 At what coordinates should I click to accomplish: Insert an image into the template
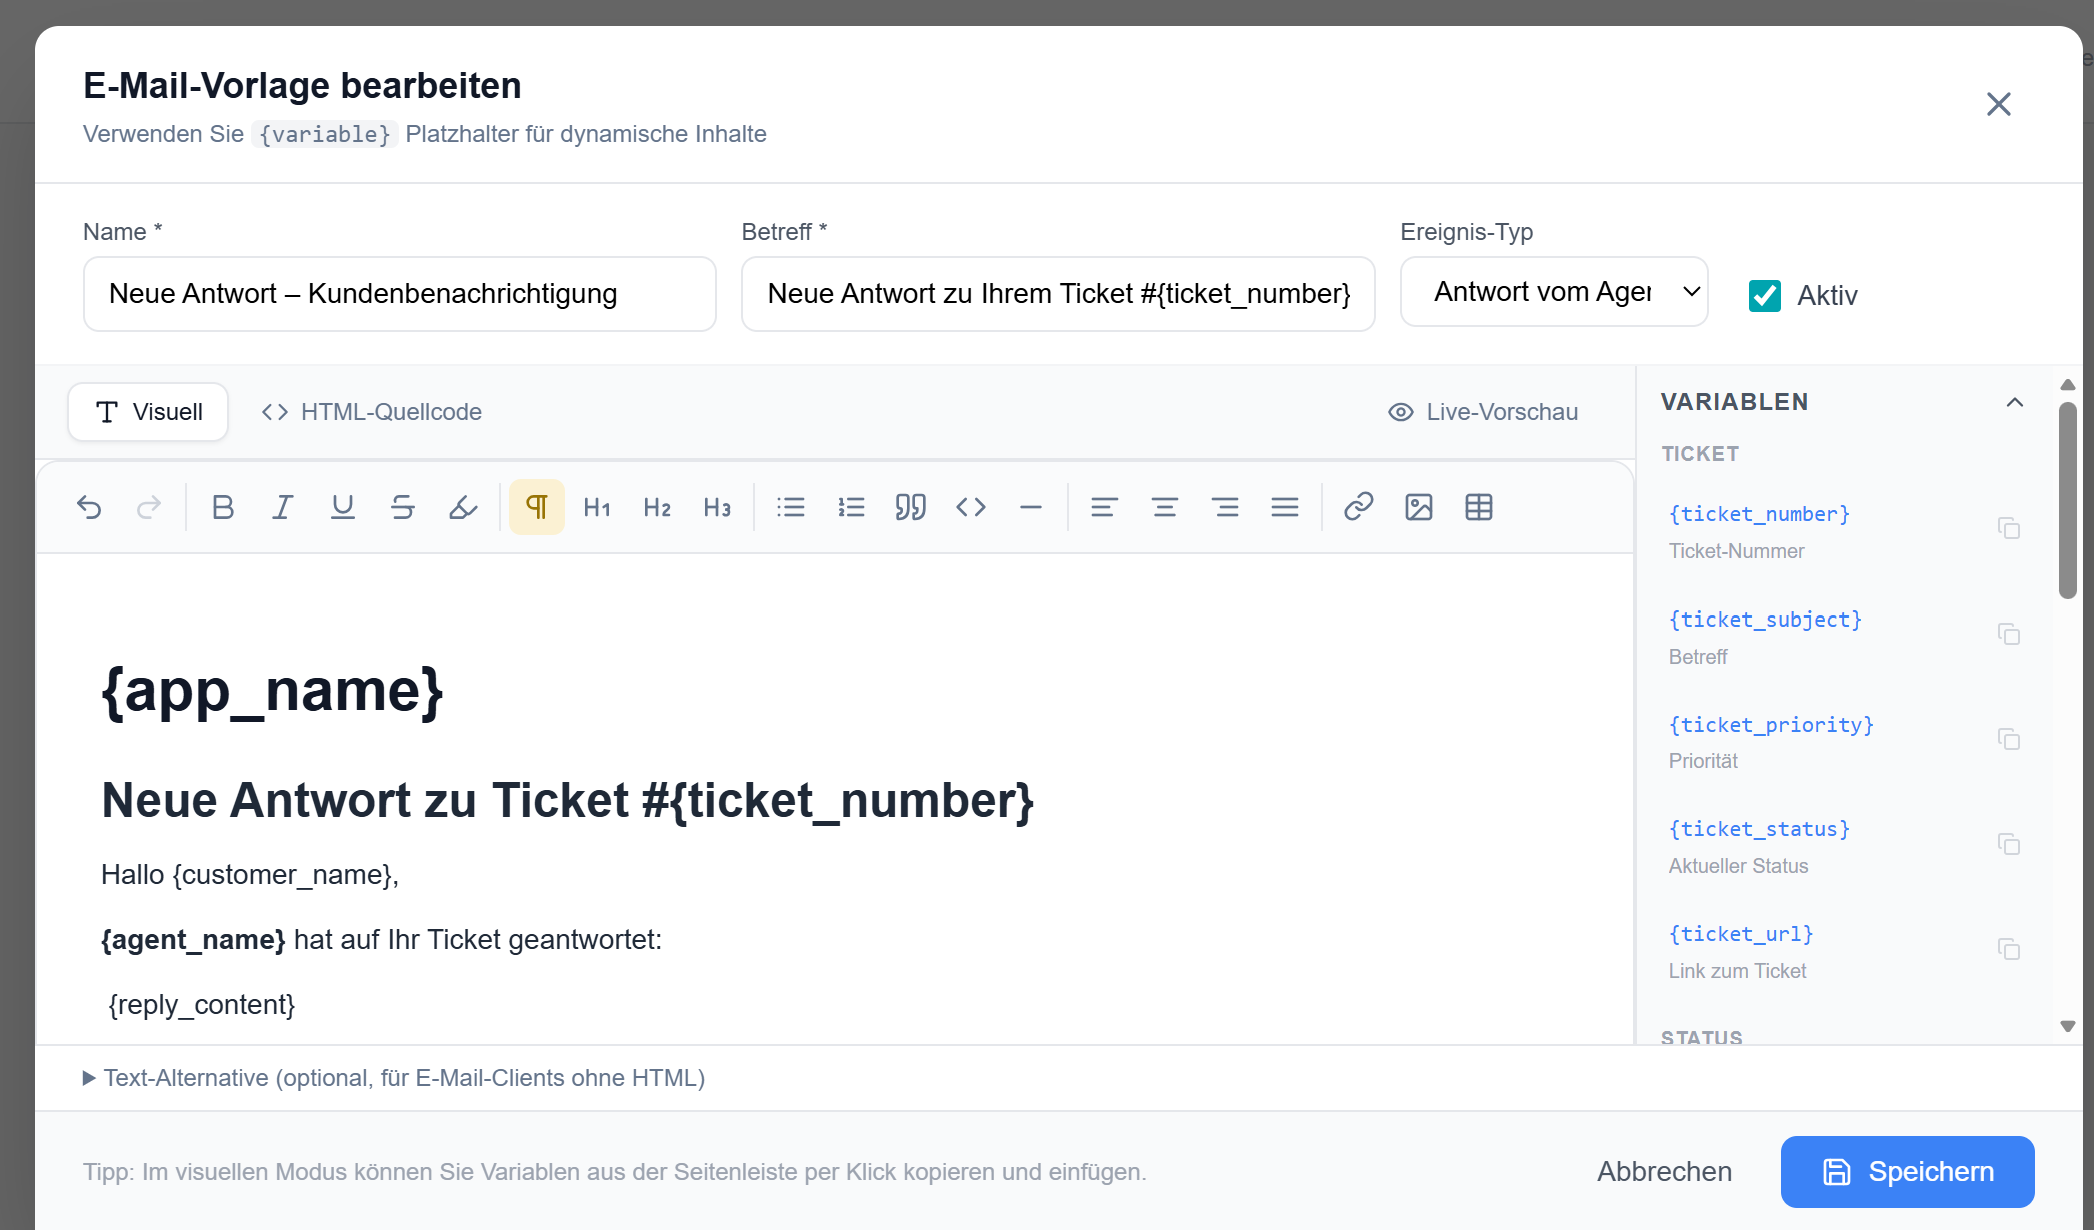pyautogui.click(x=1418, y=507)
